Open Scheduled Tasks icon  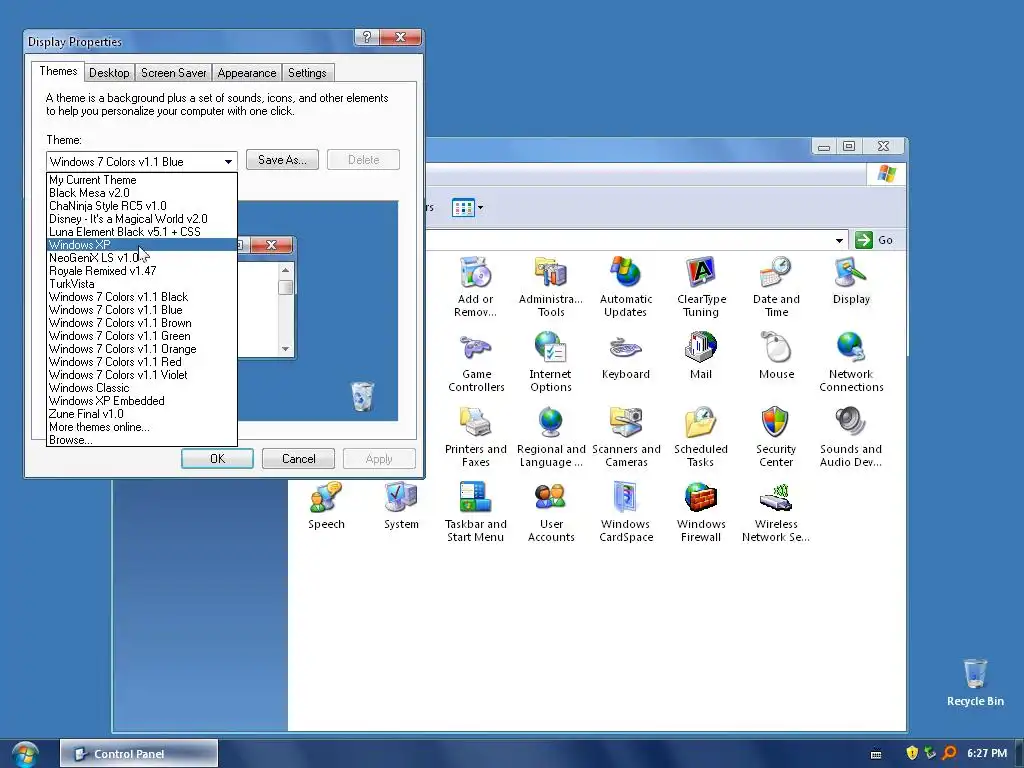click(701, 437)
